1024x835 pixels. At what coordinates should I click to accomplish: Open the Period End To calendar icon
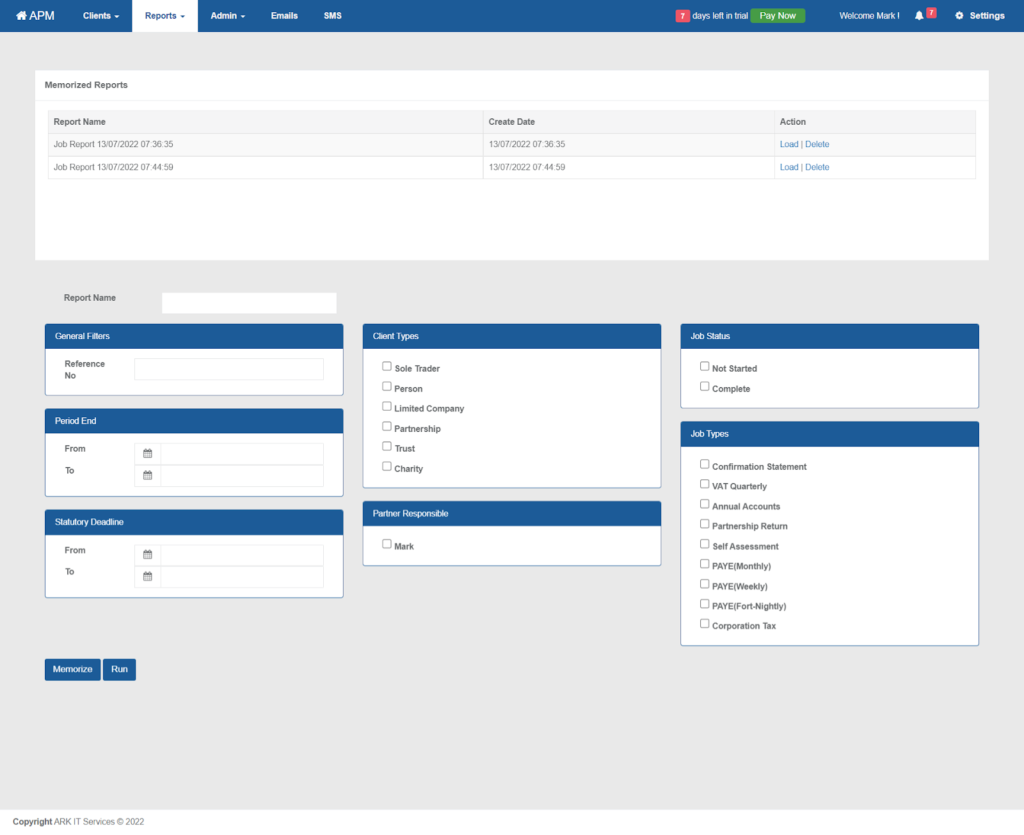[x=147, y=475]
